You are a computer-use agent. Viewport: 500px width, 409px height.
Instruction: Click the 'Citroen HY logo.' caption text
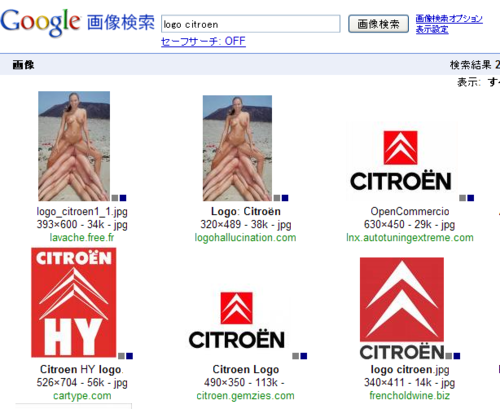[82, 369]
